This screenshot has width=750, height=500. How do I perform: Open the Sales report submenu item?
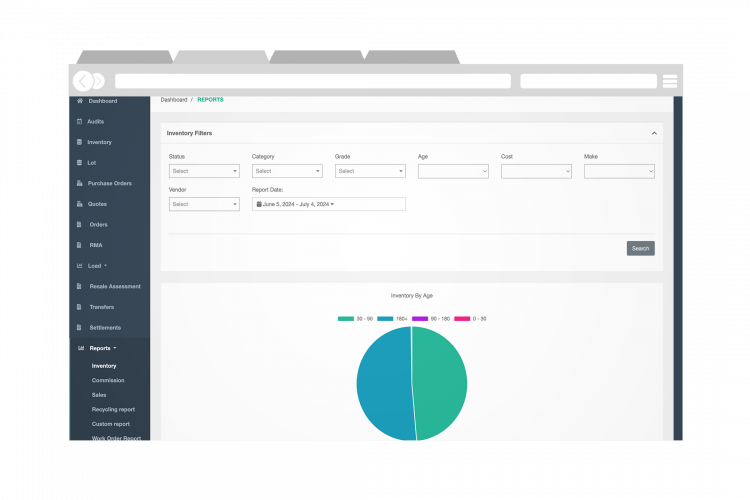(99, 395)
